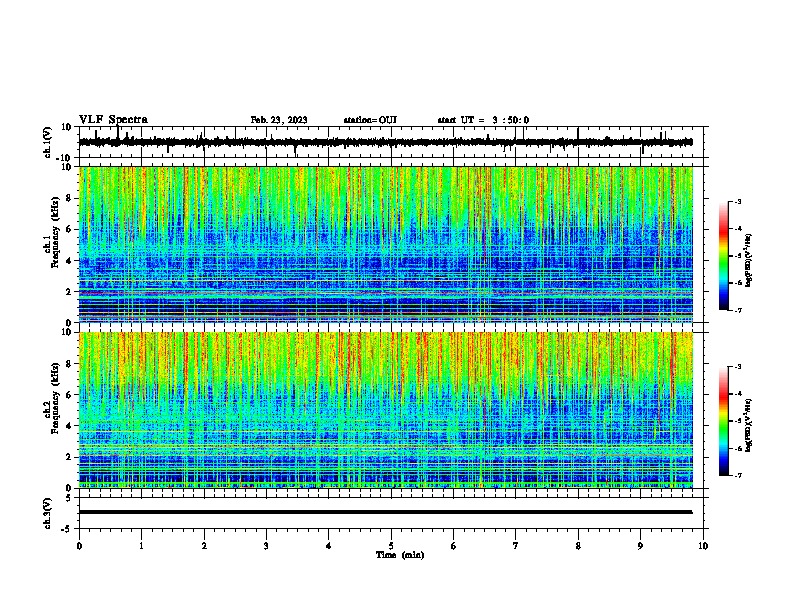Click the log(PSD) label beside ch.1 colorbar

[x=749, y=260]
